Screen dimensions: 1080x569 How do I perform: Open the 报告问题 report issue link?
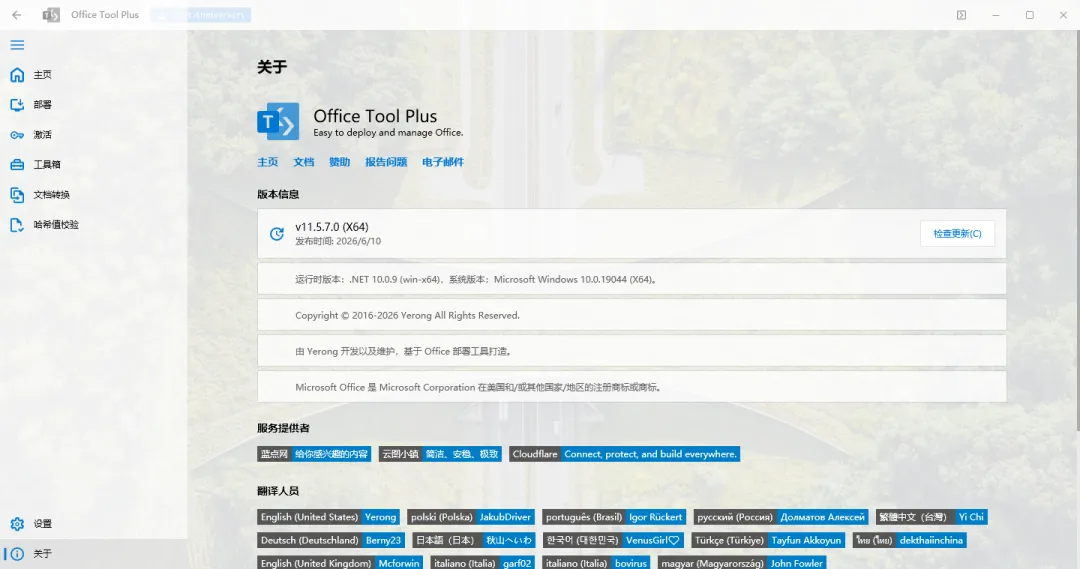pos(386,162)
